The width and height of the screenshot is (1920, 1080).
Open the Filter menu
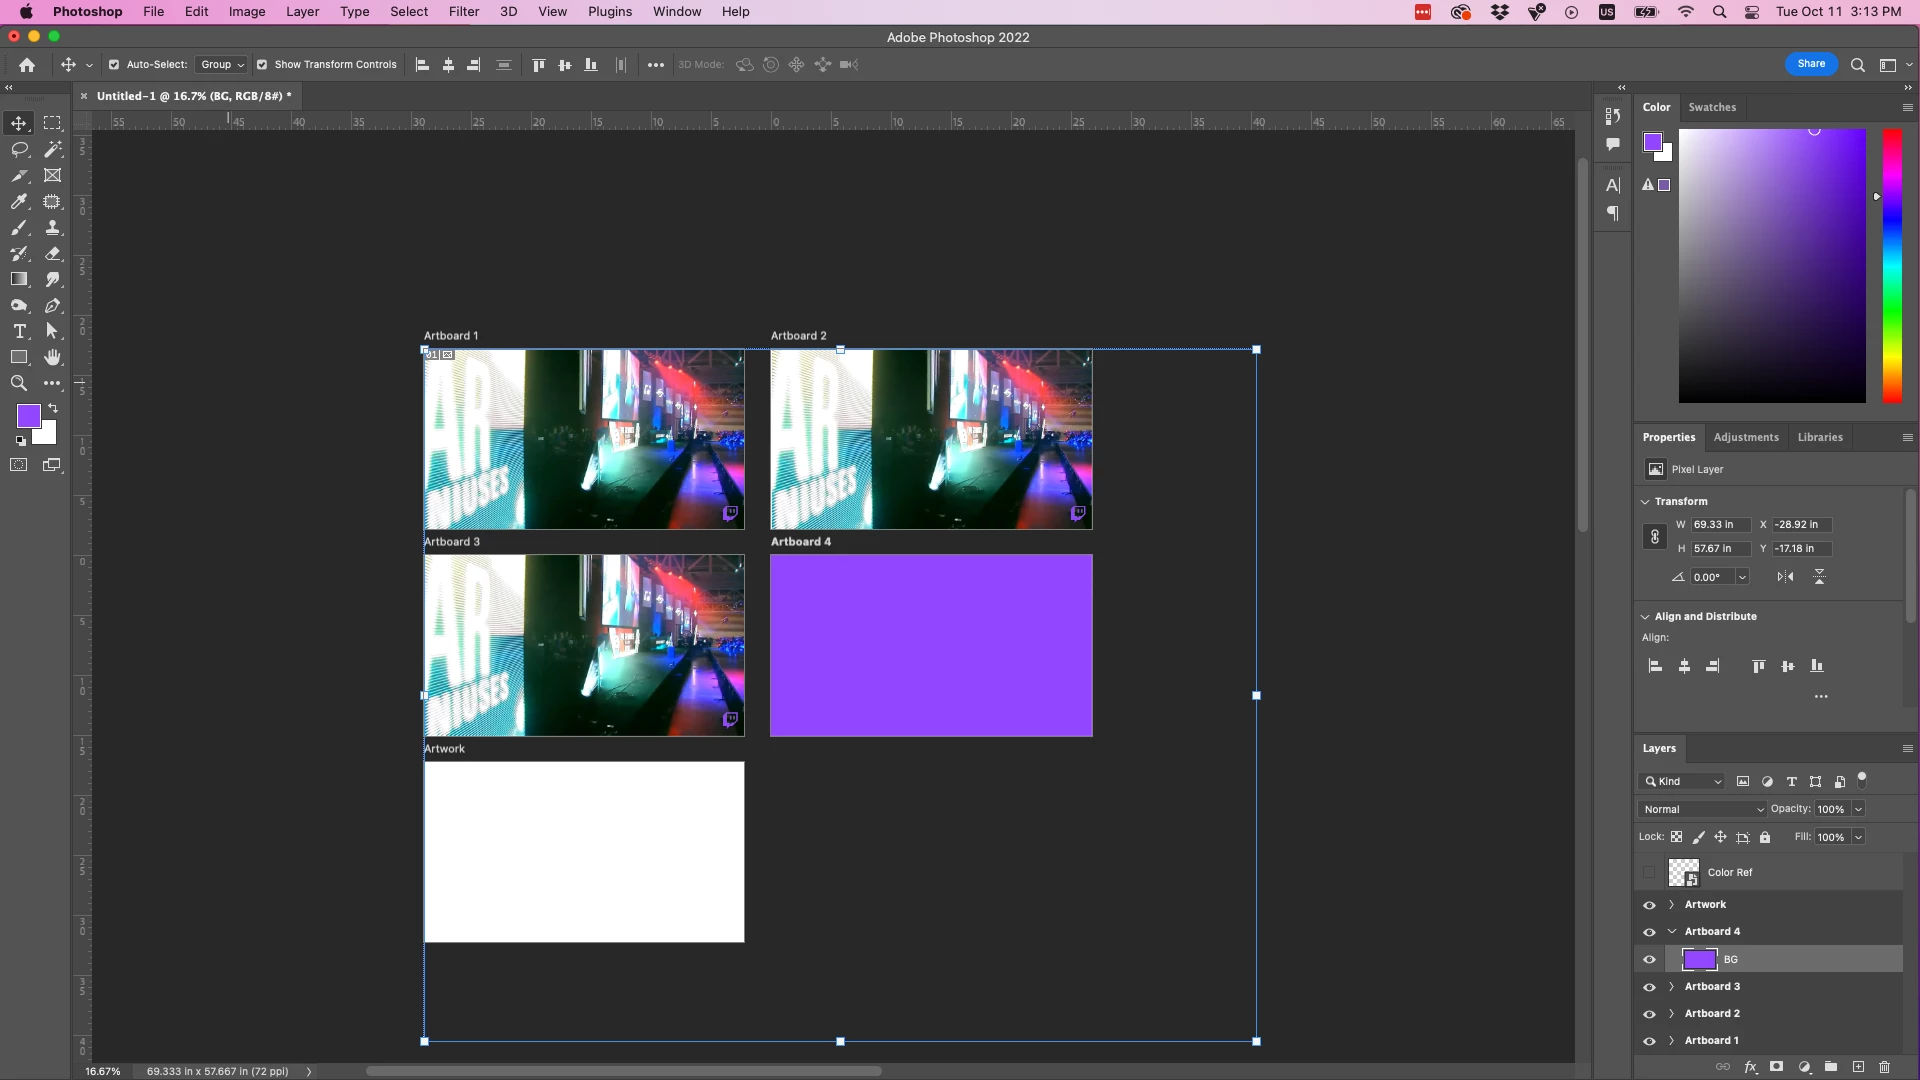[463, 12]
